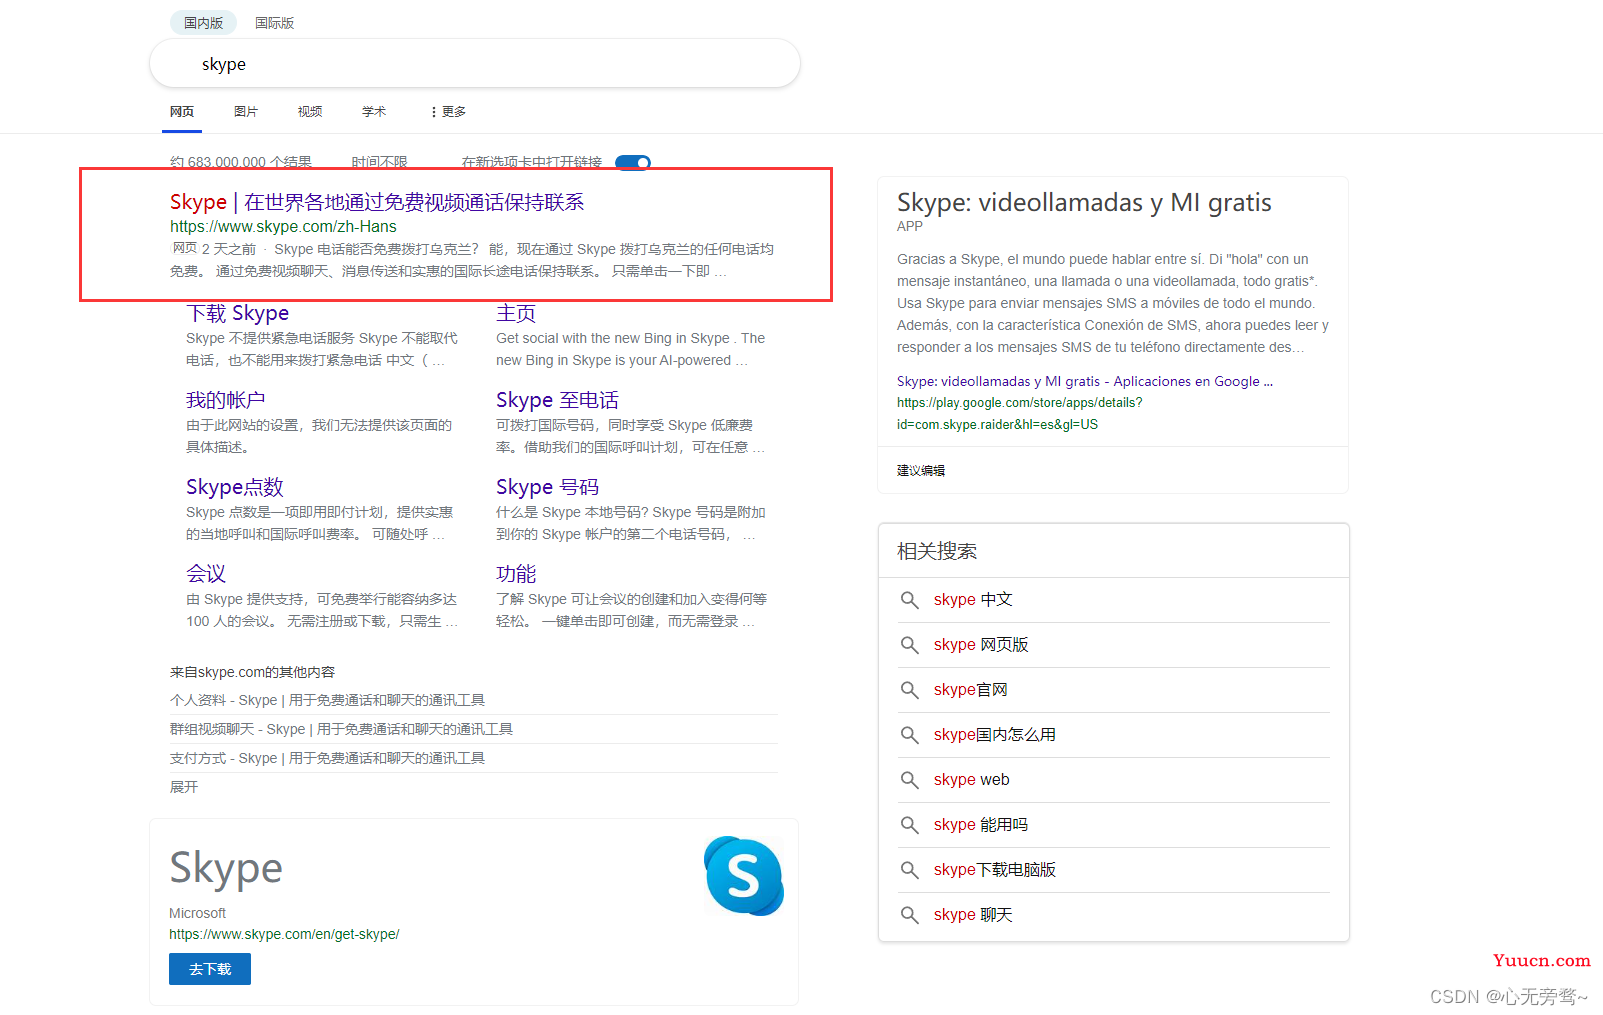
Task: Search related term 'skype web'
Action: (x=972, y=780)
